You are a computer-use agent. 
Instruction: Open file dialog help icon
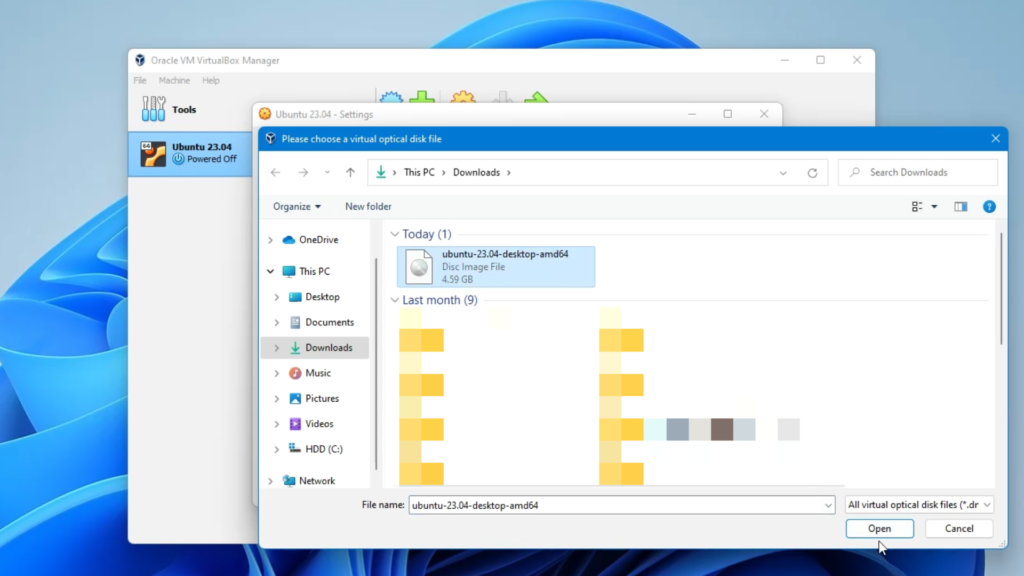pyautogui.click(x=989, y=206)
